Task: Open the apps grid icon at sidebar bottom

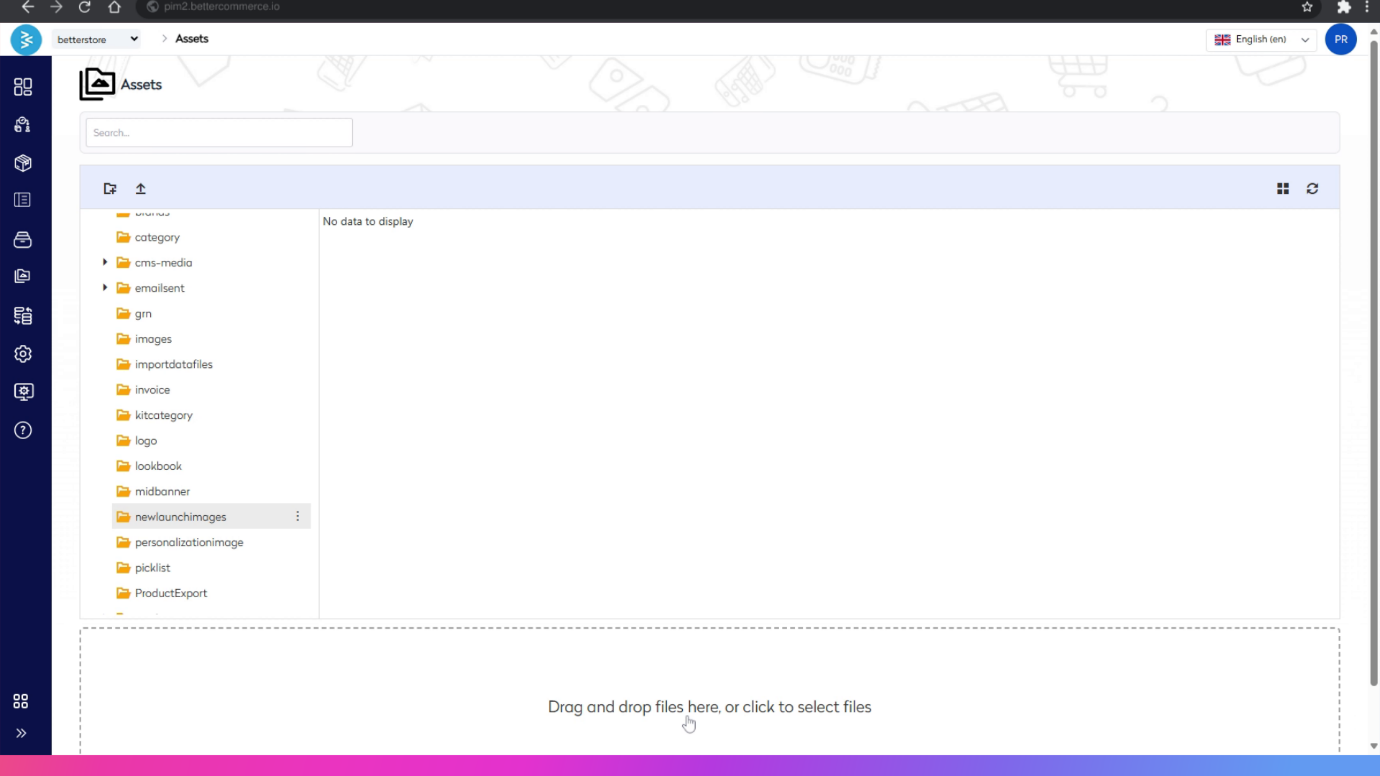Action: tap(21, 701)
